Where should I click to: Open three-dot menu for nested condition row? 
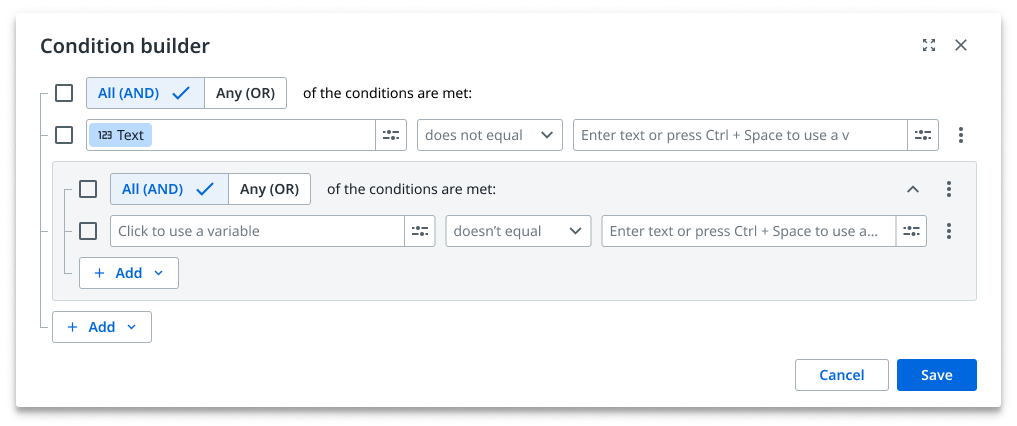[948, 231]
